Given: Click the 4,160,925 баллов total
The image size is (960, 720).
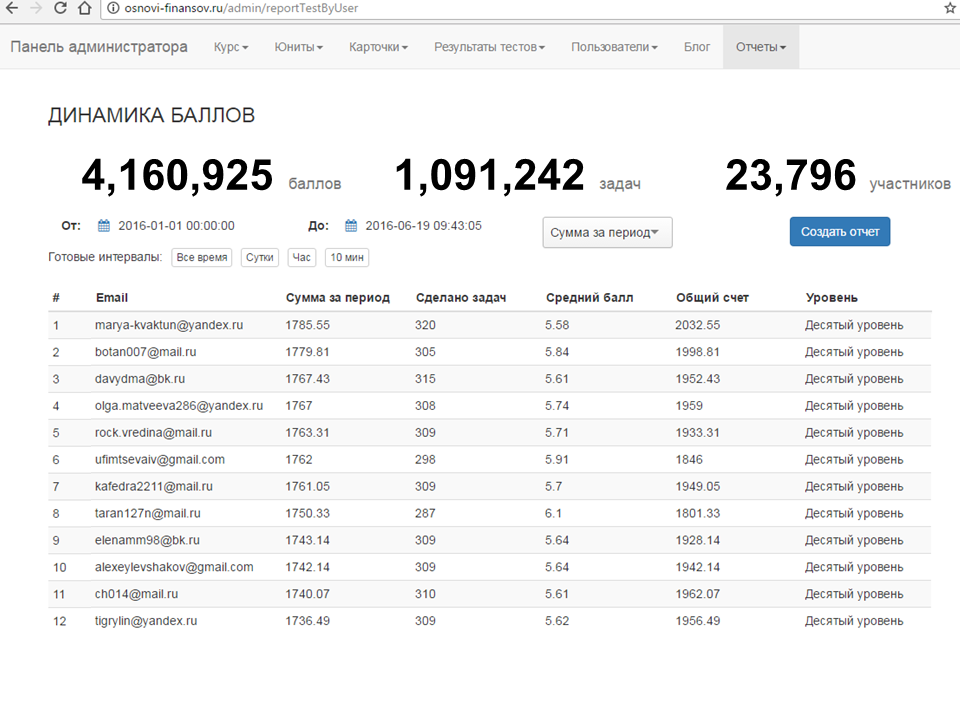Looking at the screenshot, I should [x=211, y=176].
